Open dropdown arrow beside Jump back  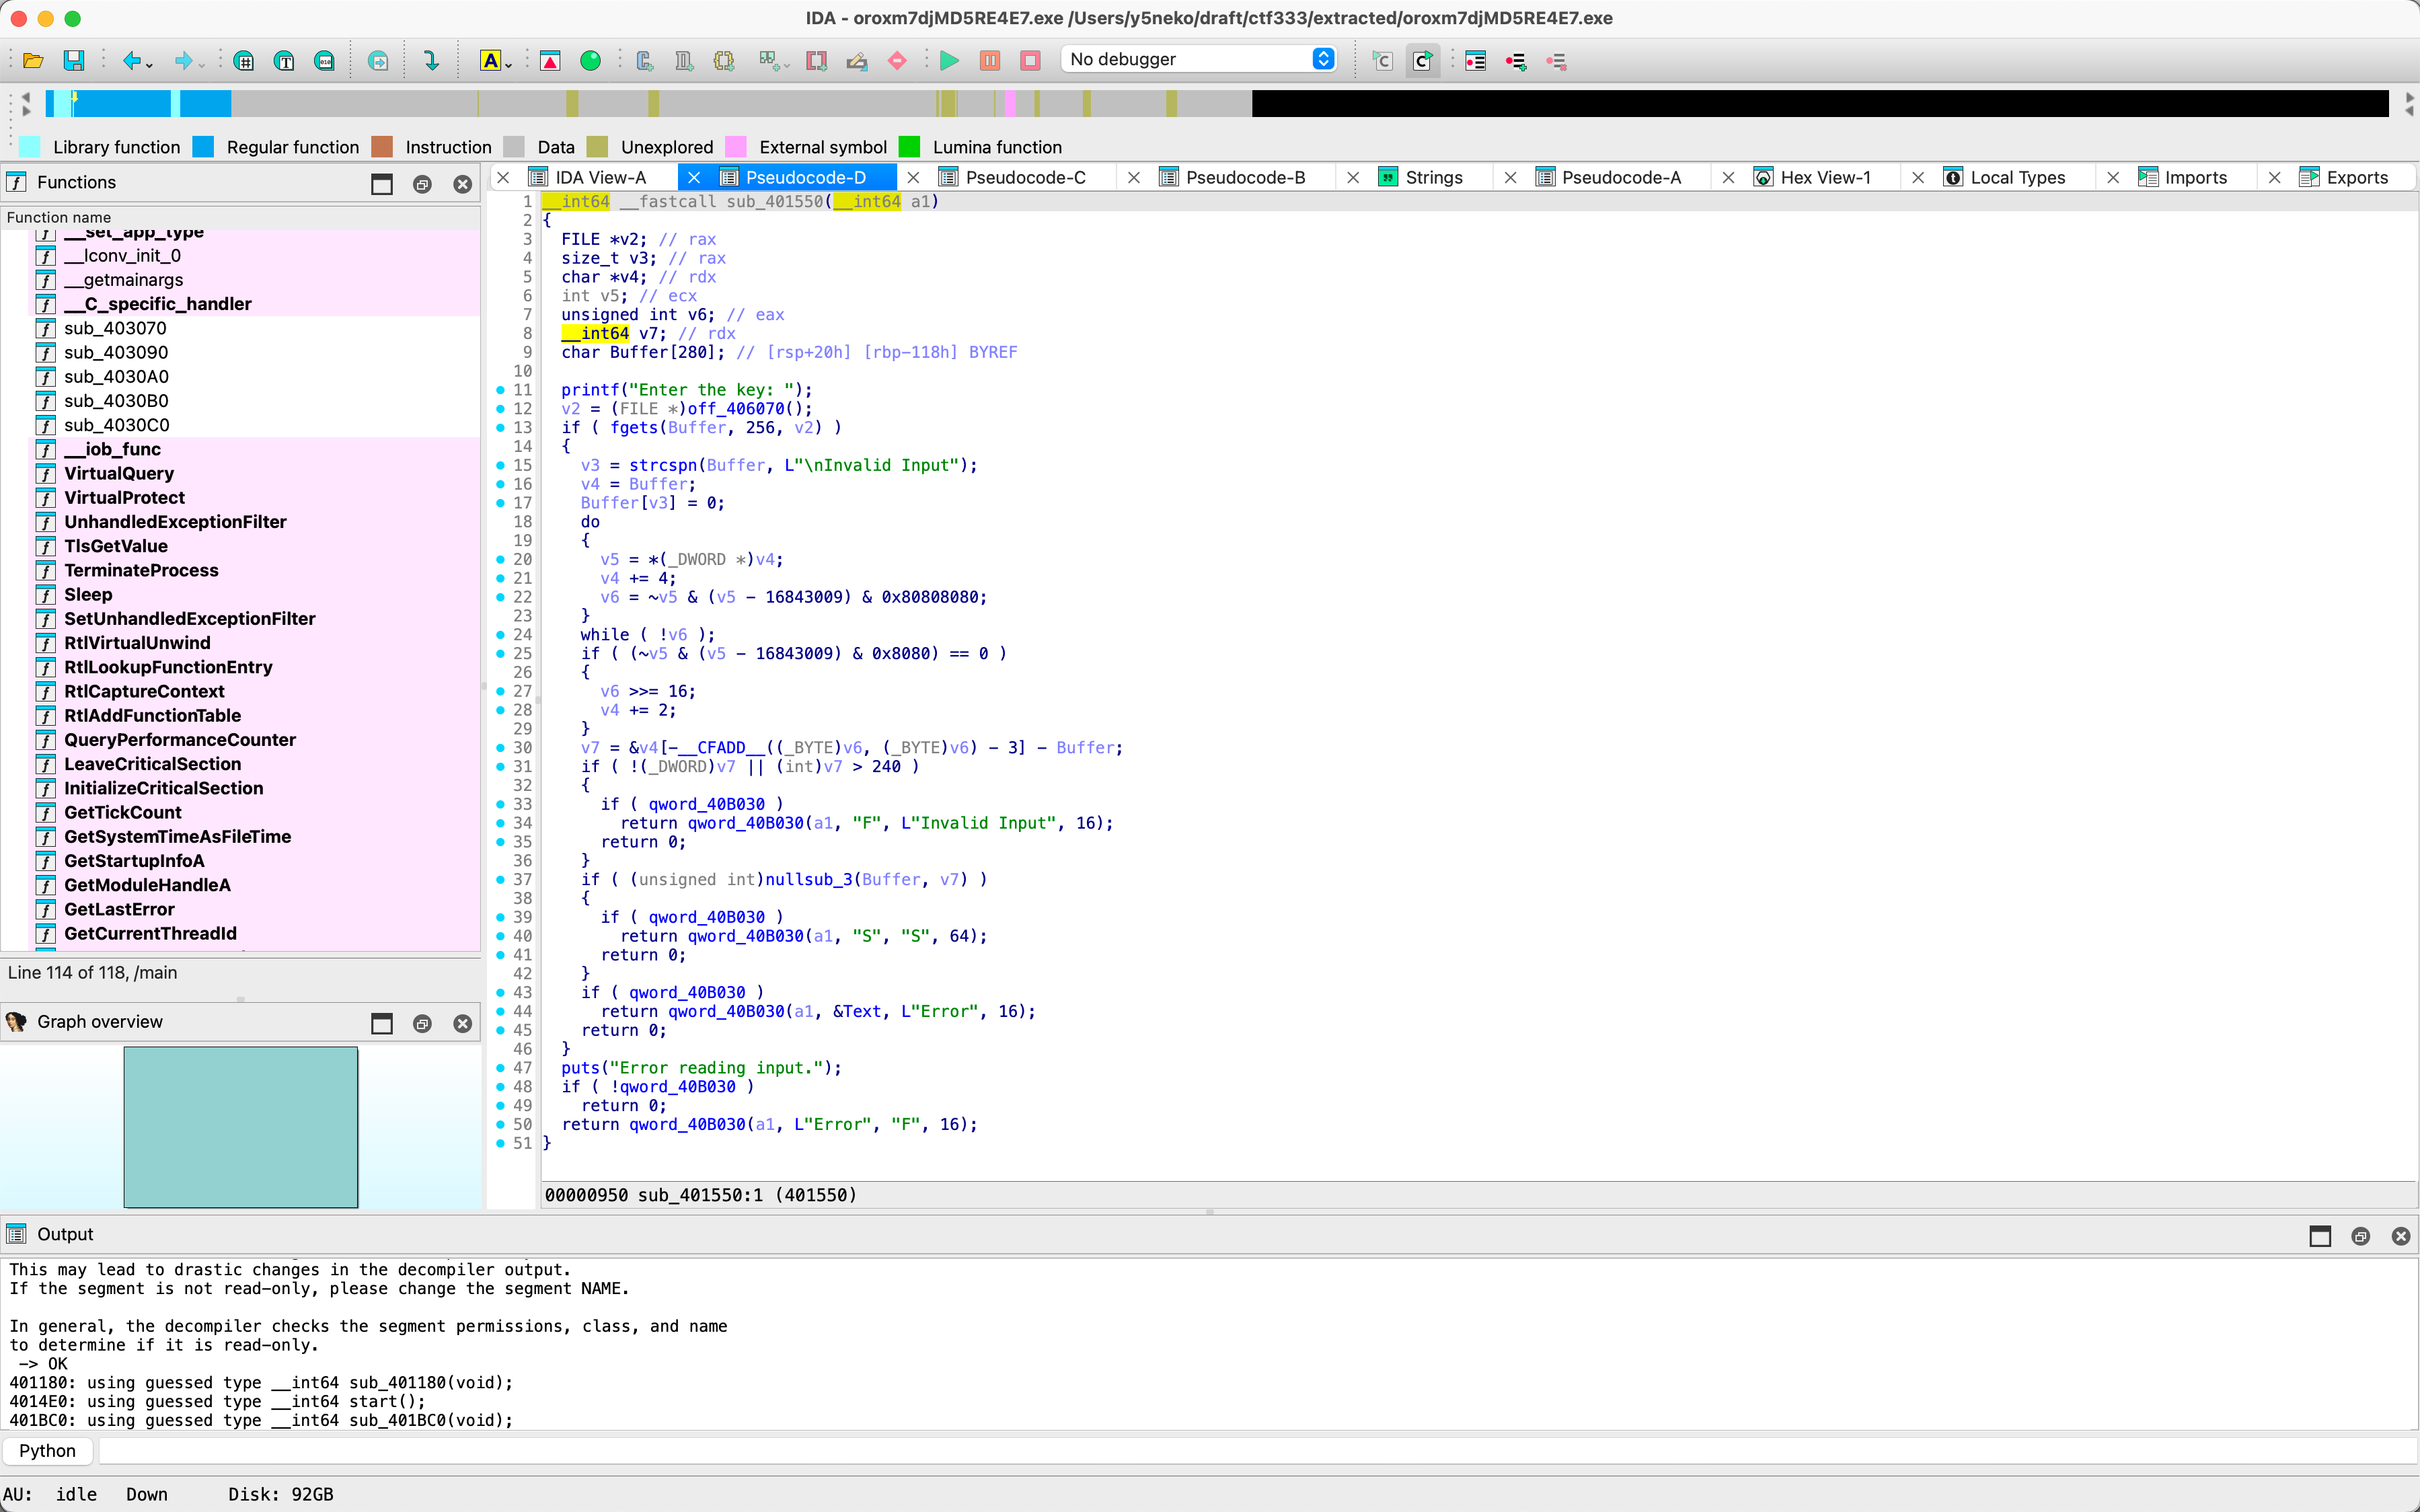click(x=150, y=65)
